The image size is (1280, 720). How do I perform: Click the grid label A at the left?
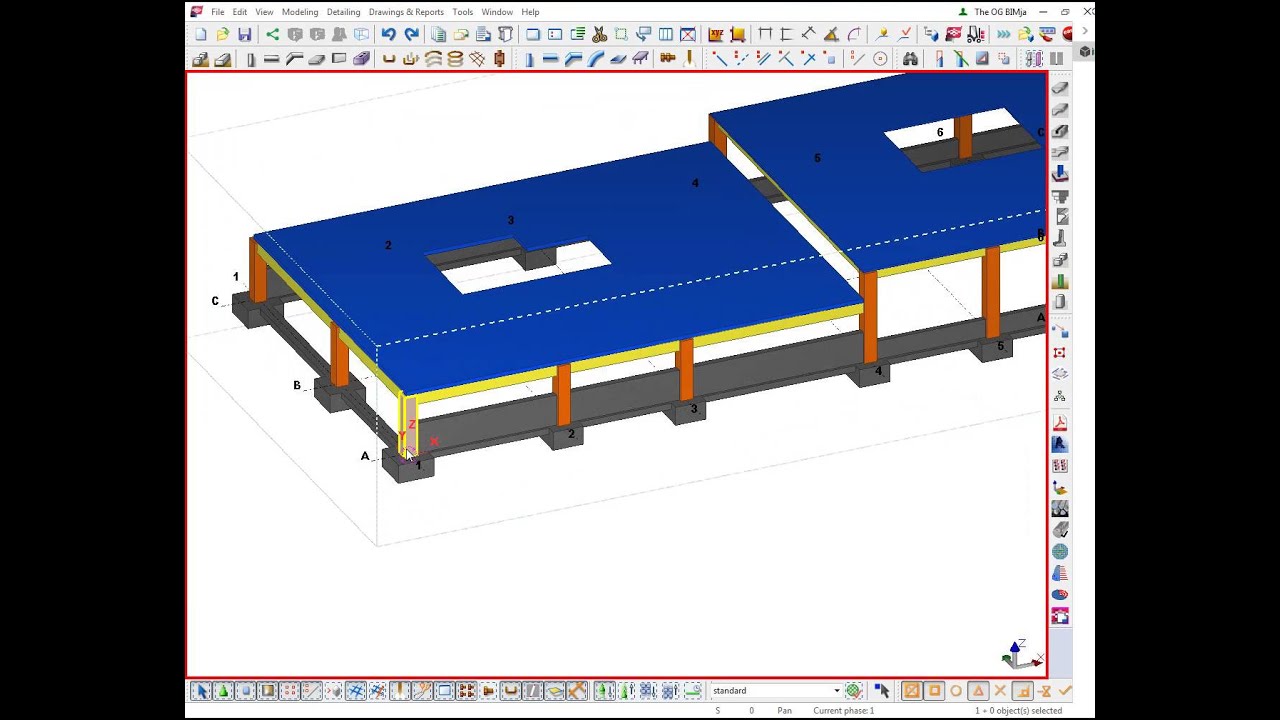click(365, 456)
